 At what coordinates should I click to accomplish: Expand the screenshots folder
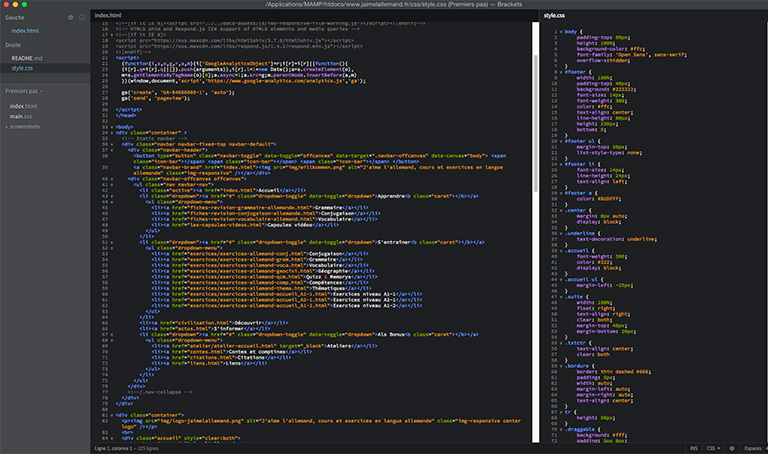click(24, 126)
